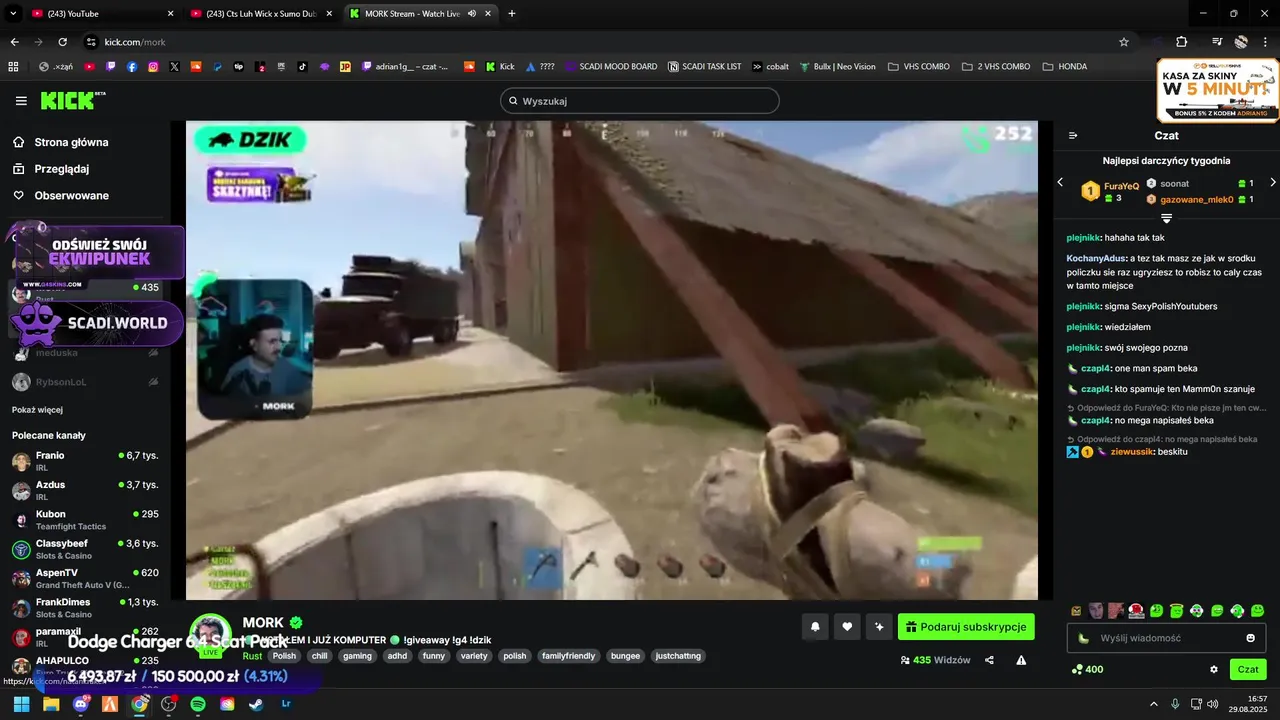Click the sparkle icon button beside the heart

point(879,627)
